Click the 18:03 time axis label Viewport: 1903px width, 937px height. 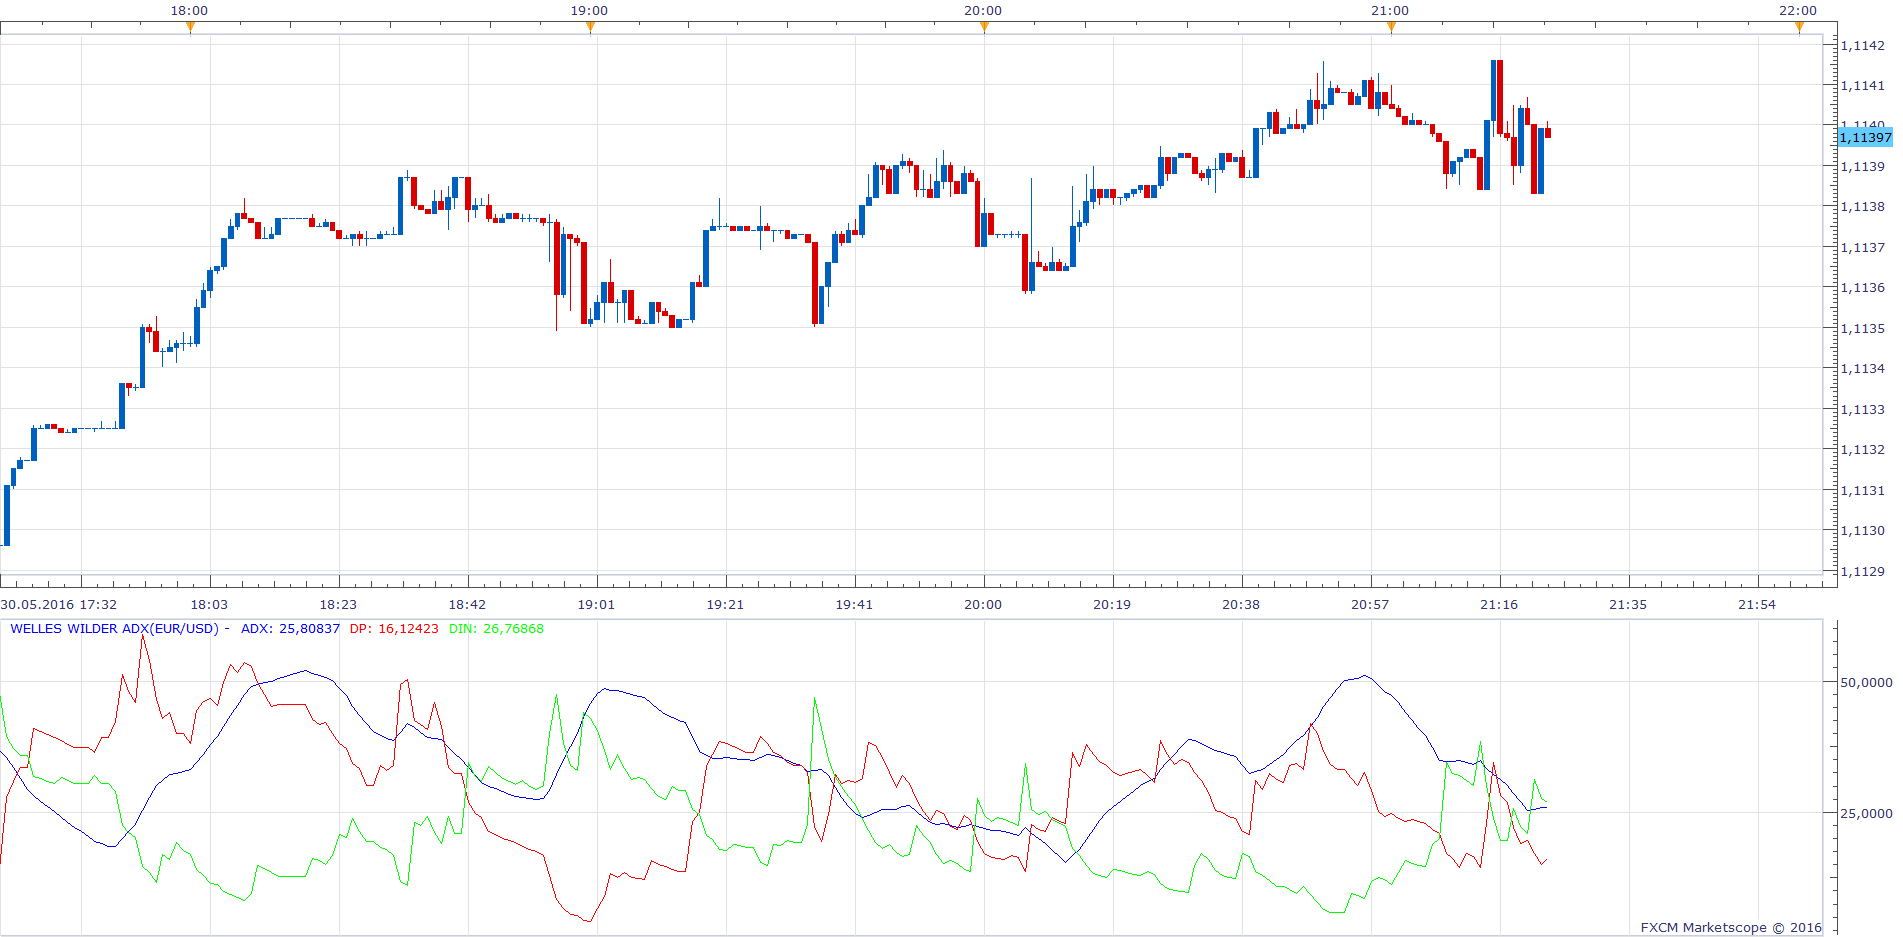[x=209, y=604]
